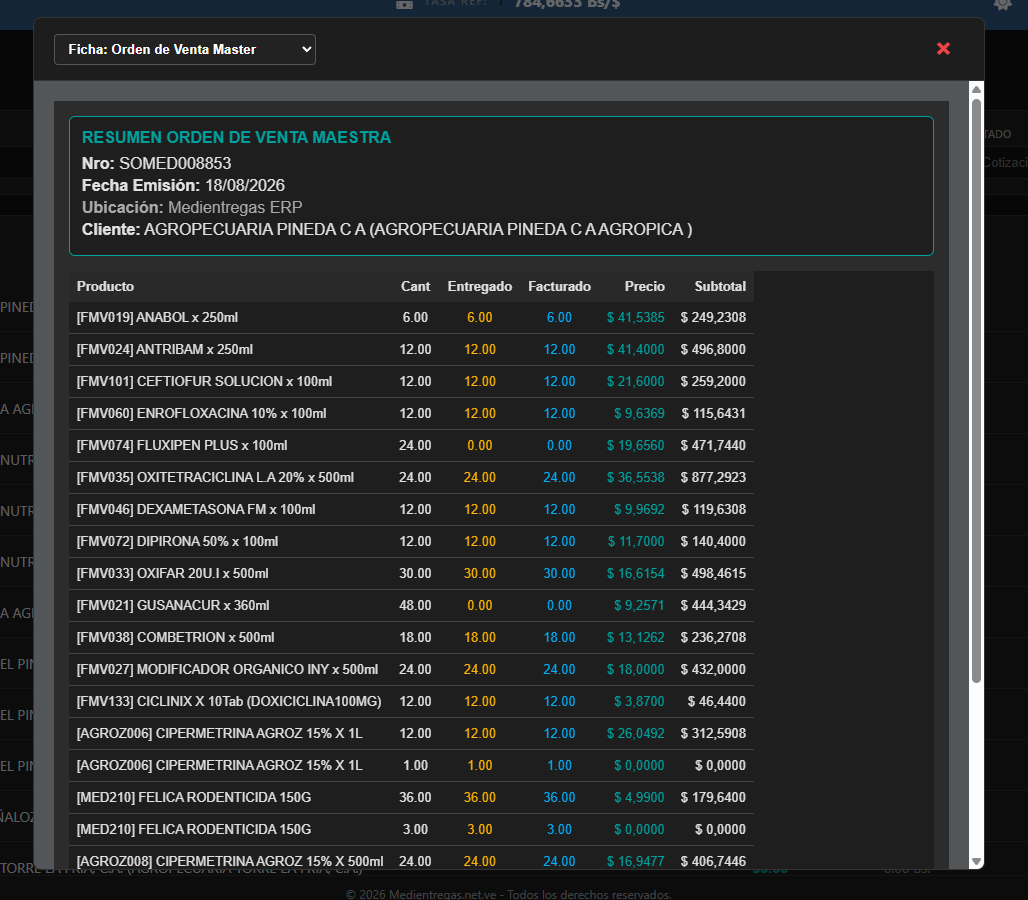
Task: Click FELICA RODENTICIDA quantity 36.00
Action: (x=415, y=798)
